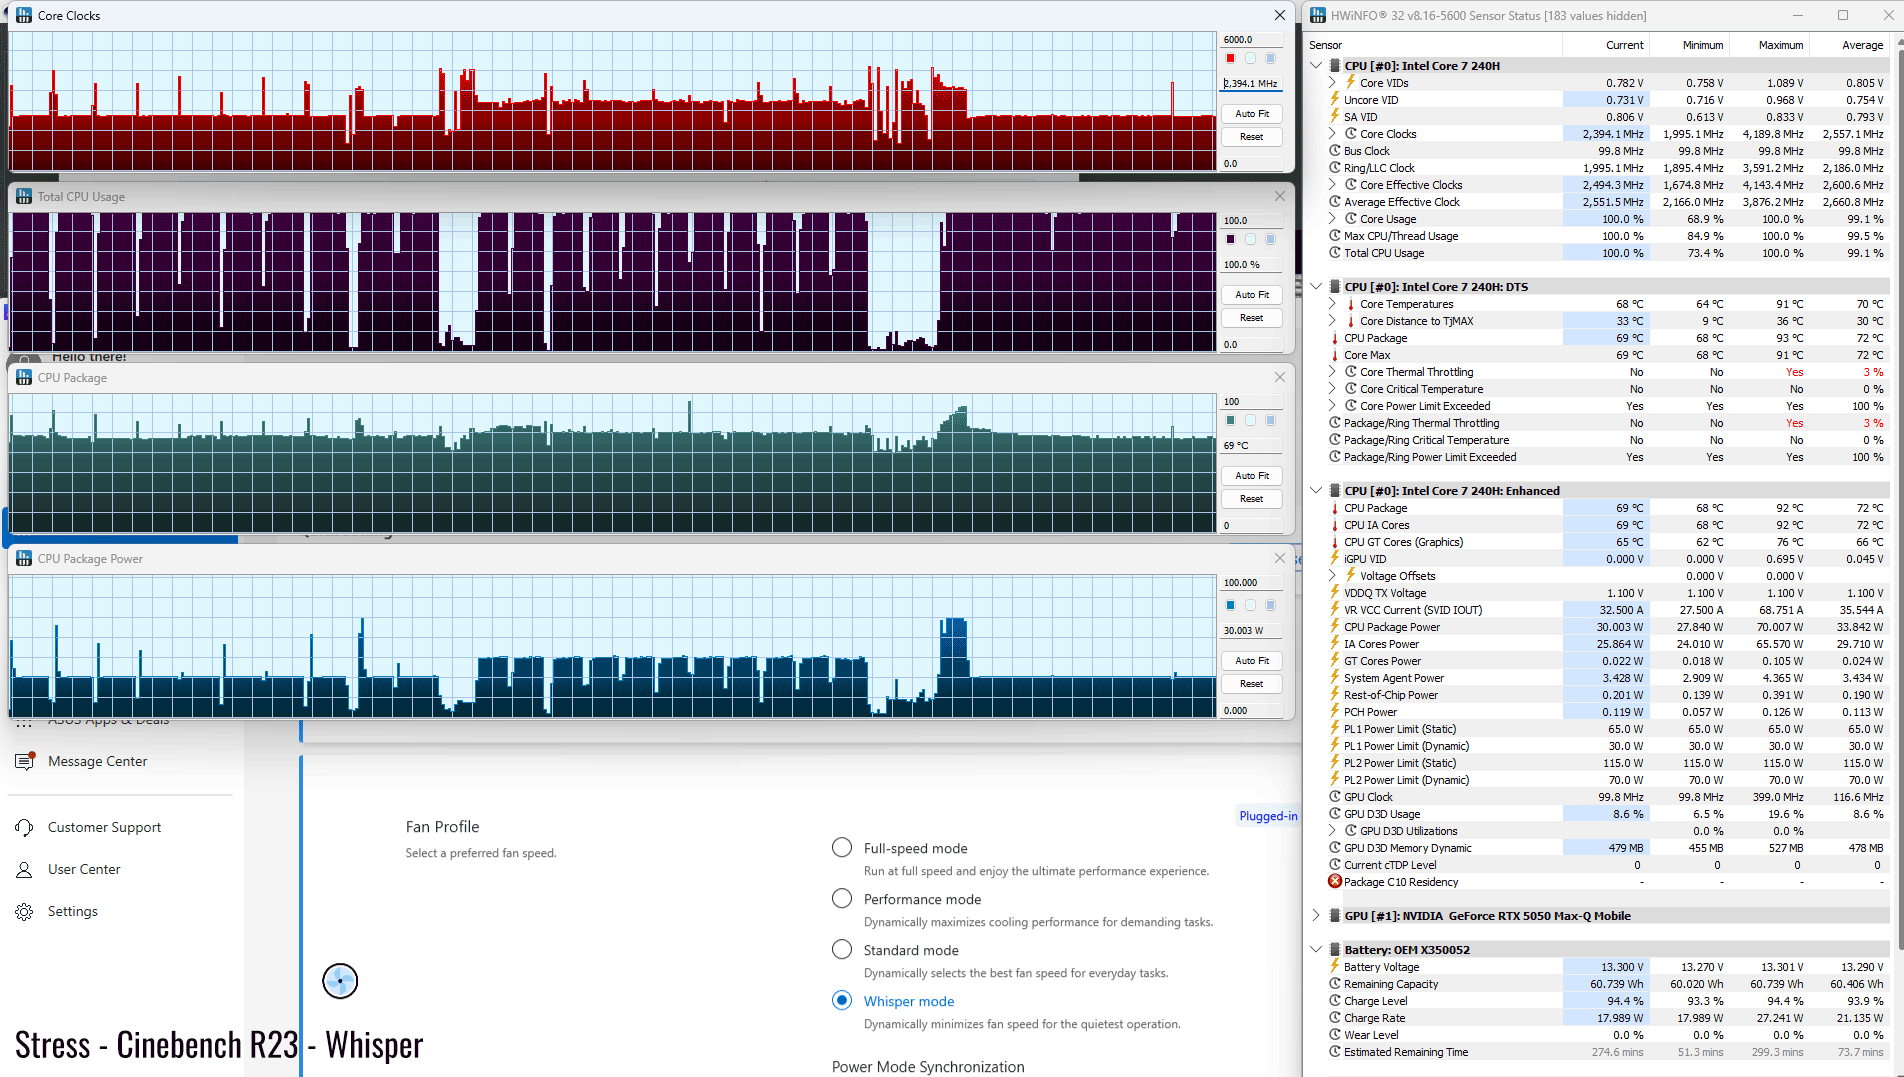This screenshot has height=1077, width=1904.
Task: Select Whisper mode fan profile
Action: tap(842, 1001)
